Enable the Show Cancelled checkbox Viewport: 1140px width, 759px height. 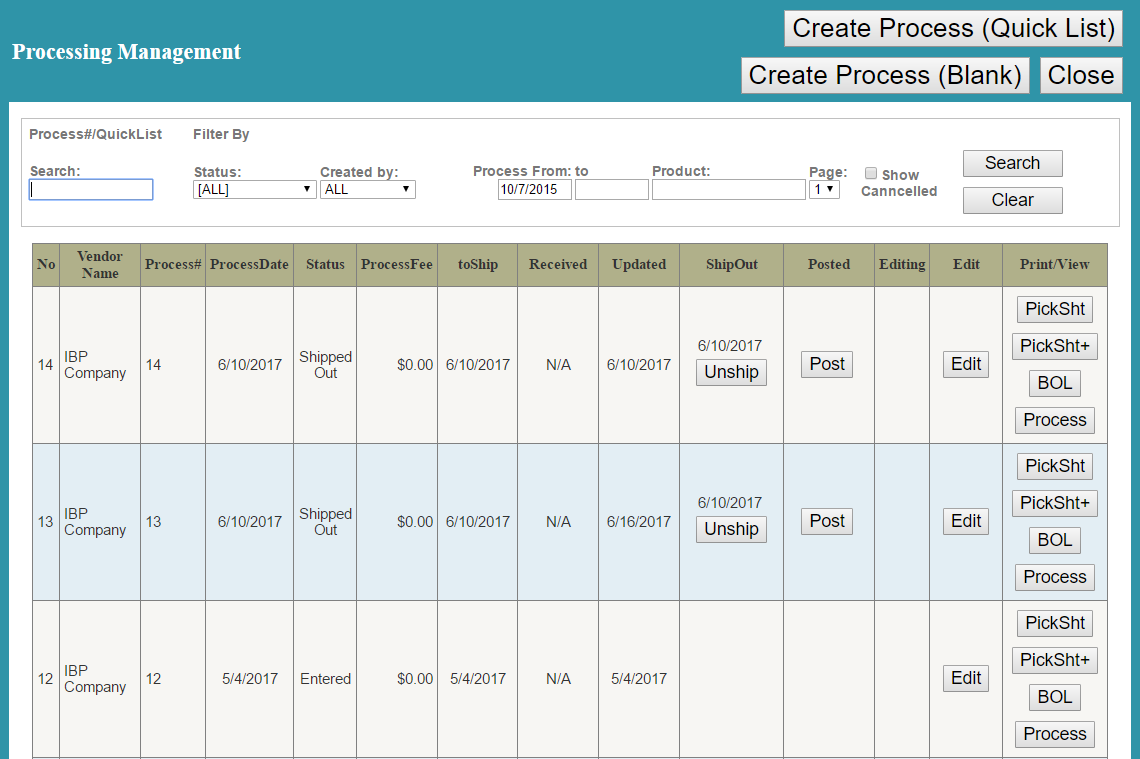point(871,173)
